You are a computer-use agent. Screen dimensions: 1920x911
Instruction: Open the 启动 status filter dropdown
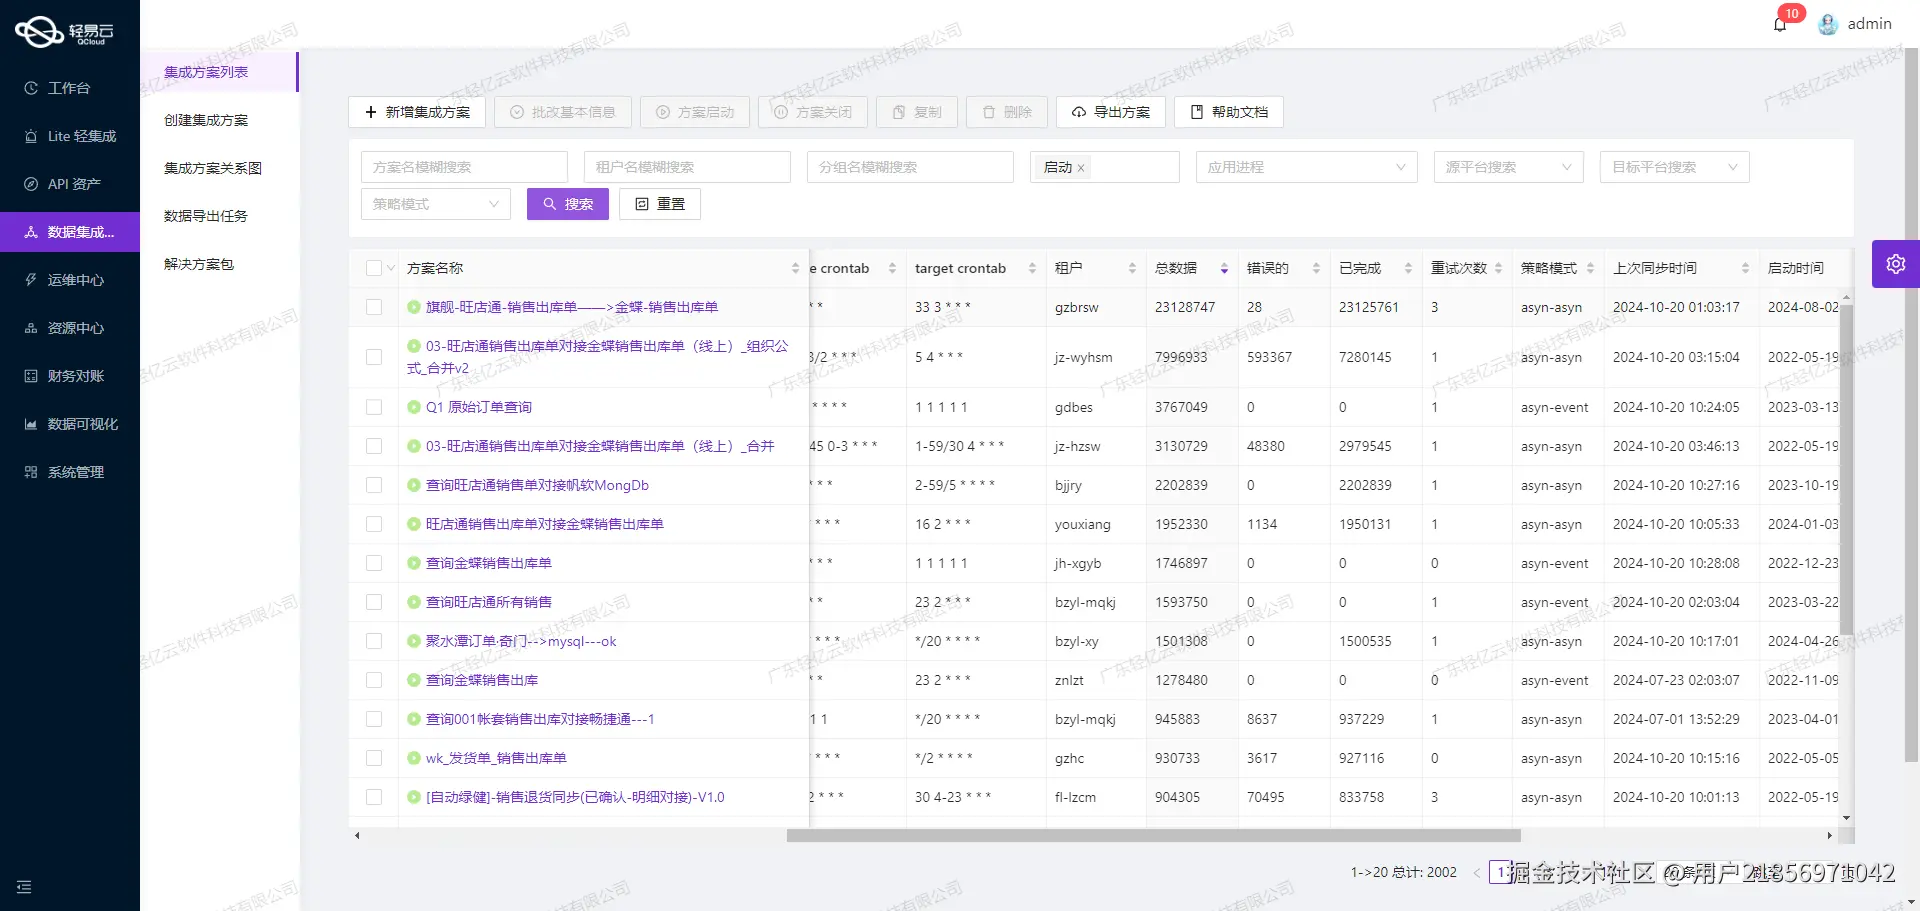click(1105, 167)
